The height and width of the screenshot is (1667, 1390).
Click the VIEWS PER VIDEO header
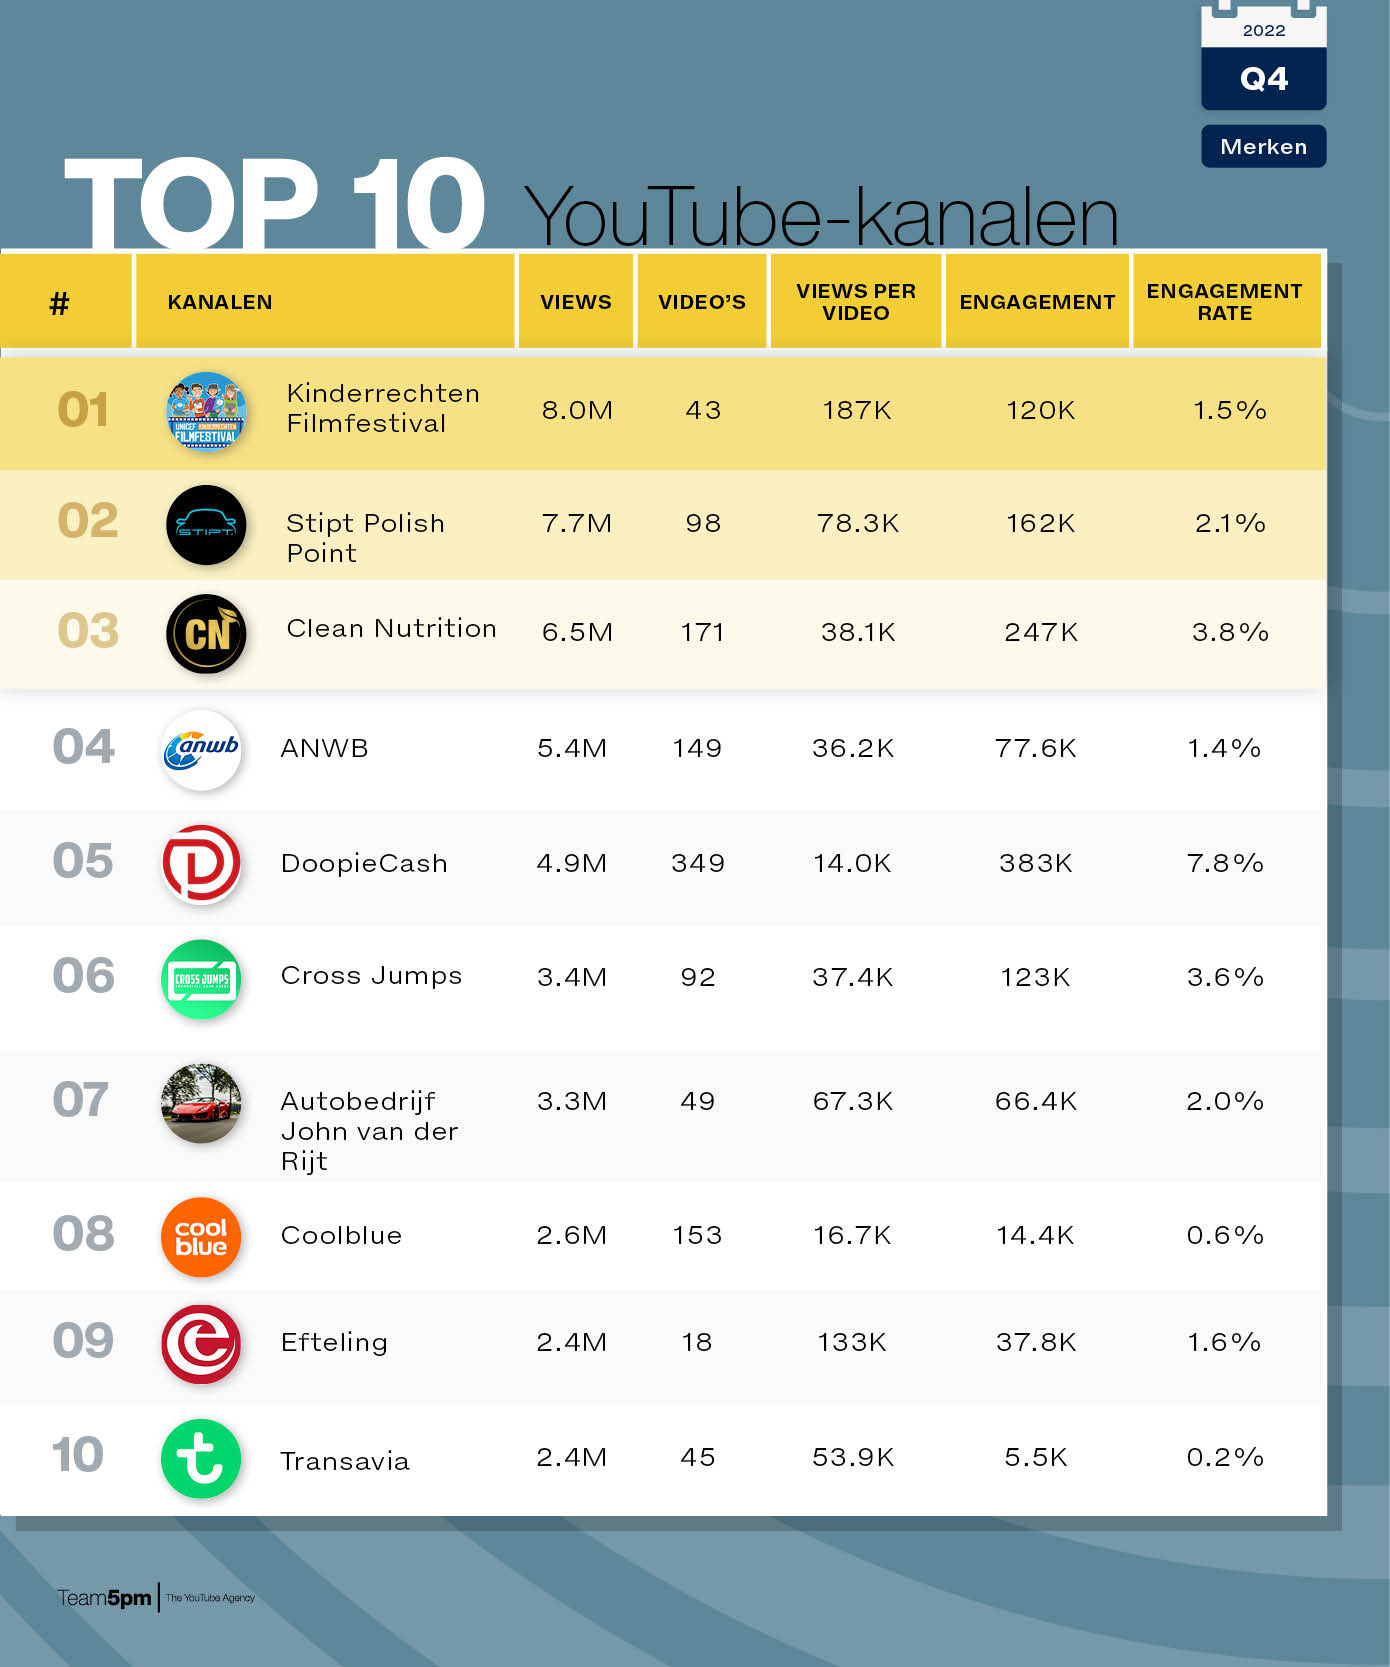856,302
